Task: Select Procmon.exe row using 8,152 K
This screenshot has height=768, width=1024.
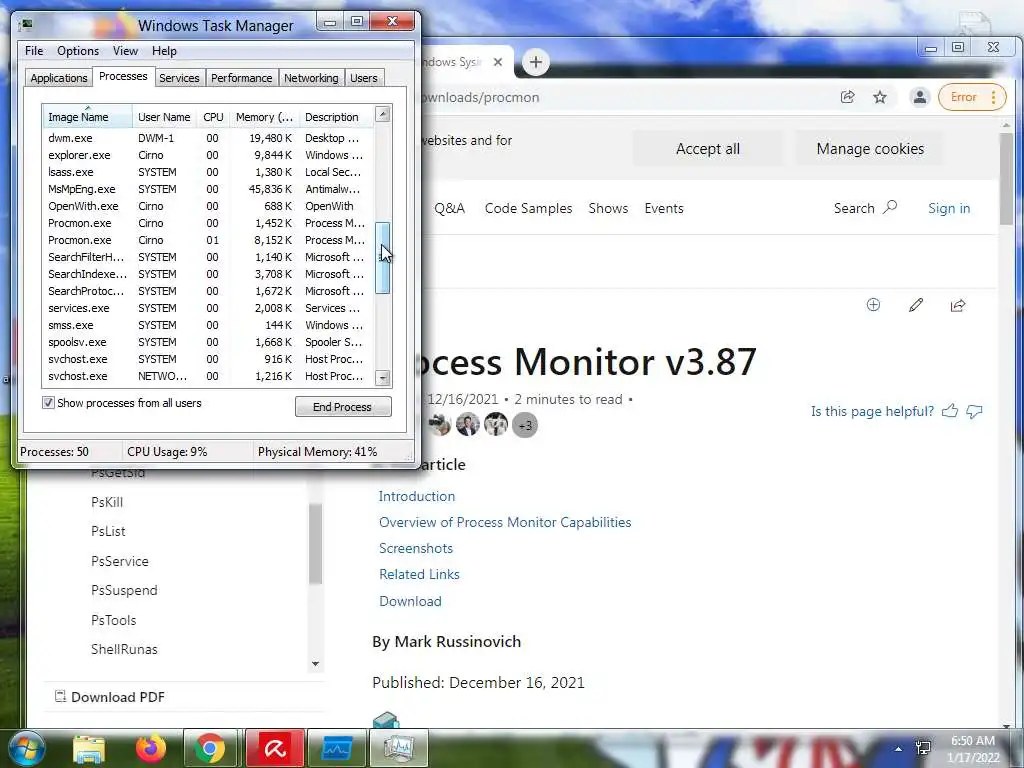Action: click(x=208, y=240)
